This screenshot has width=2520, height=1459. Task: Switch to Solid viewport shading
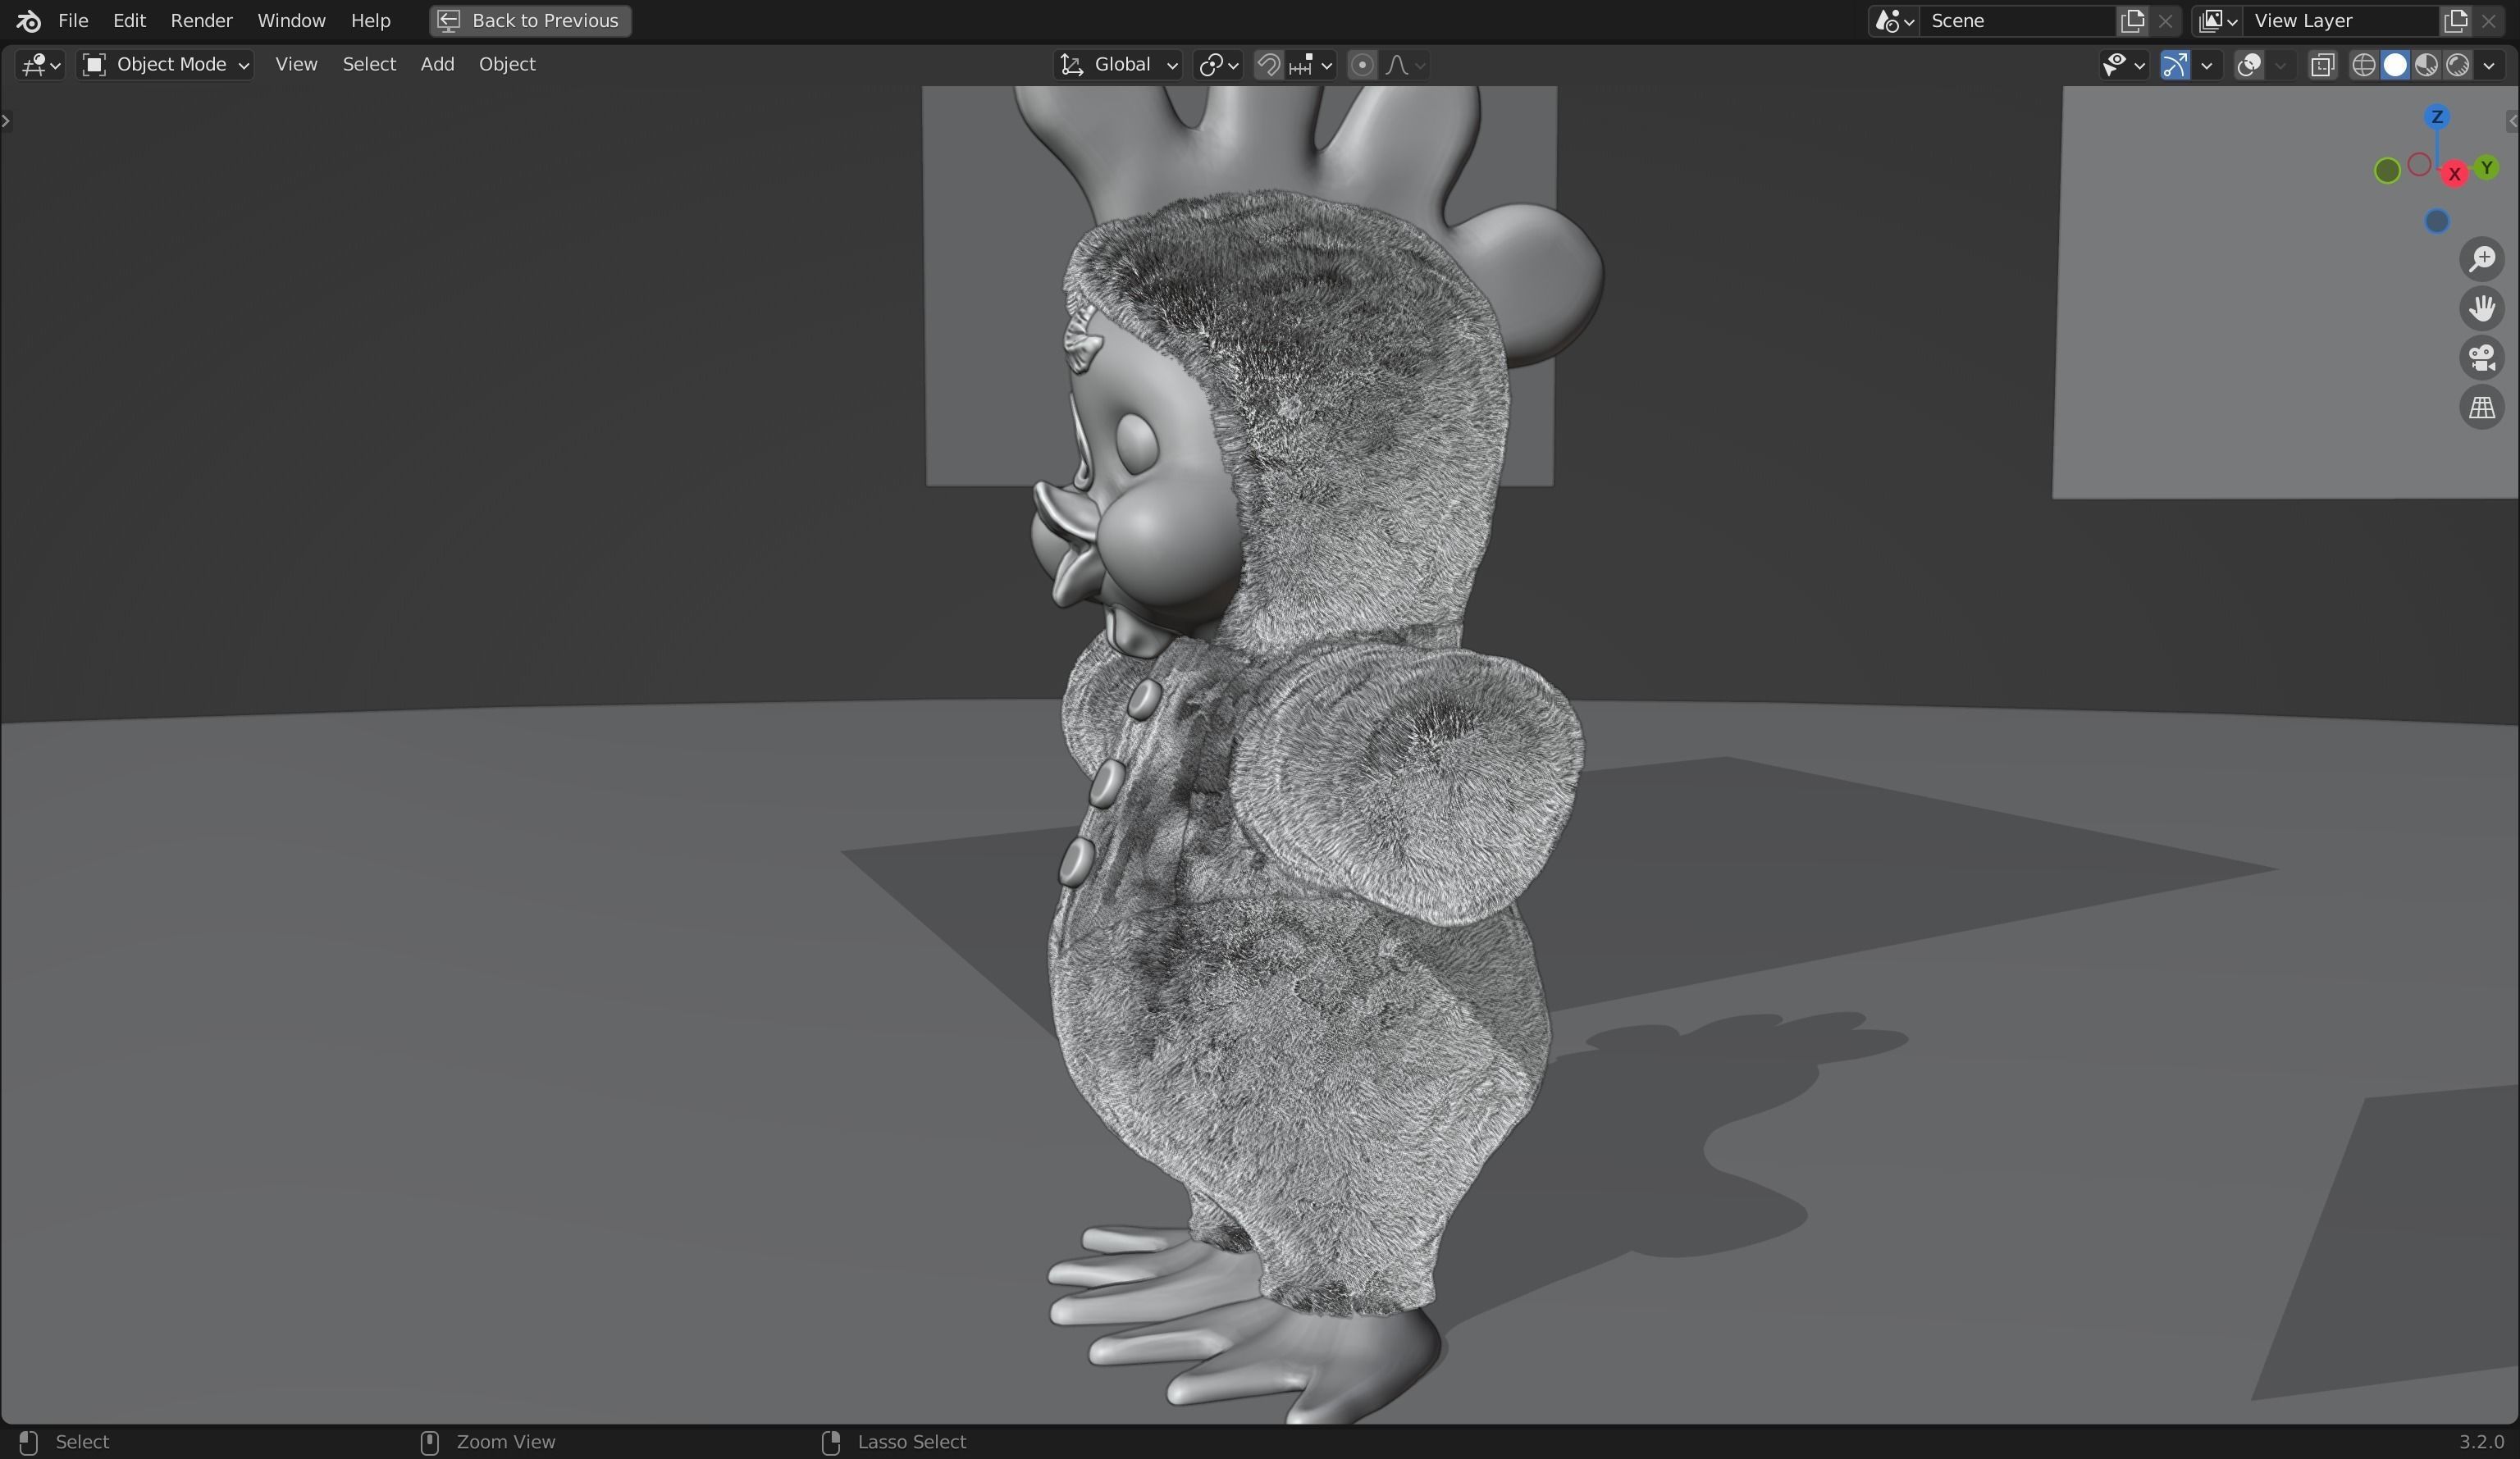click(x=2395, y=65)
